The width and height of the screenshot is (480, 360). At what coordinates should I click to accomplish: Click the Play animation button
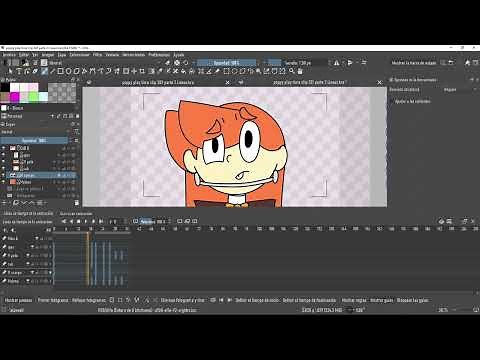[x=86, y=221]
